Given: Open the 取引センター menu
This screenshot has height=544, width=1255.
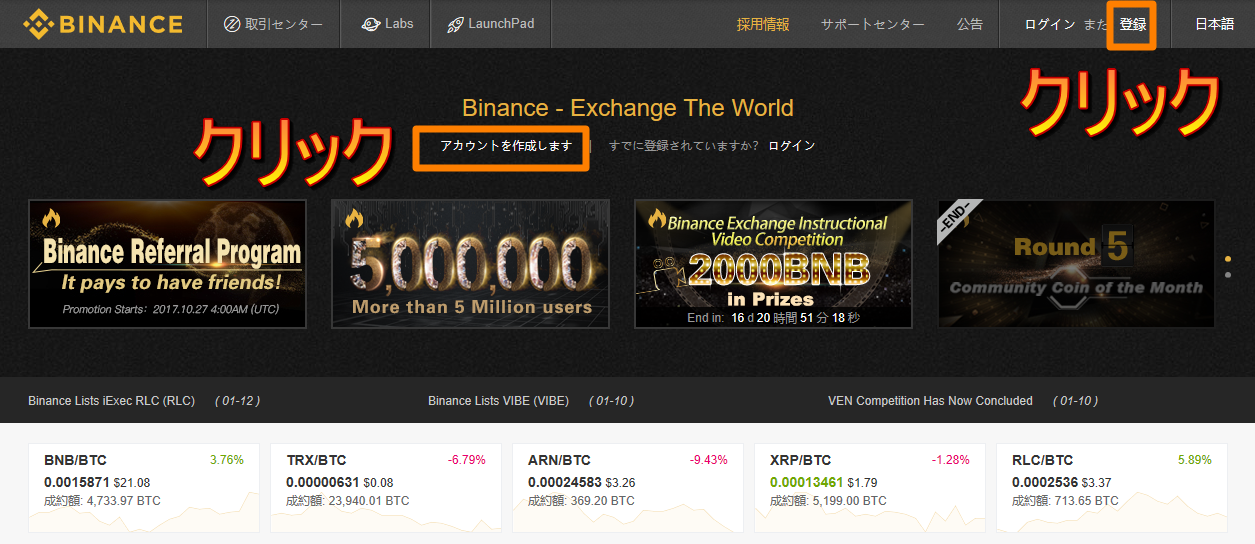Looking at the screenshot, I should (x=273, y=24).
